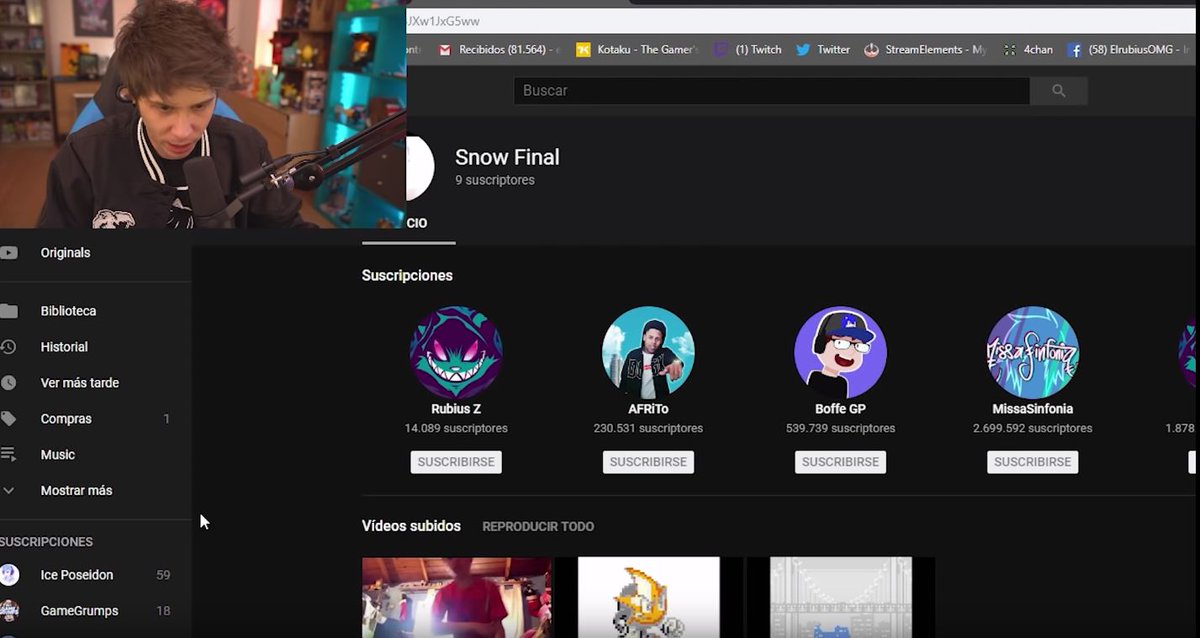Click the 9 suscriptores text
The image size is (1200, 638).
[495, 181]
